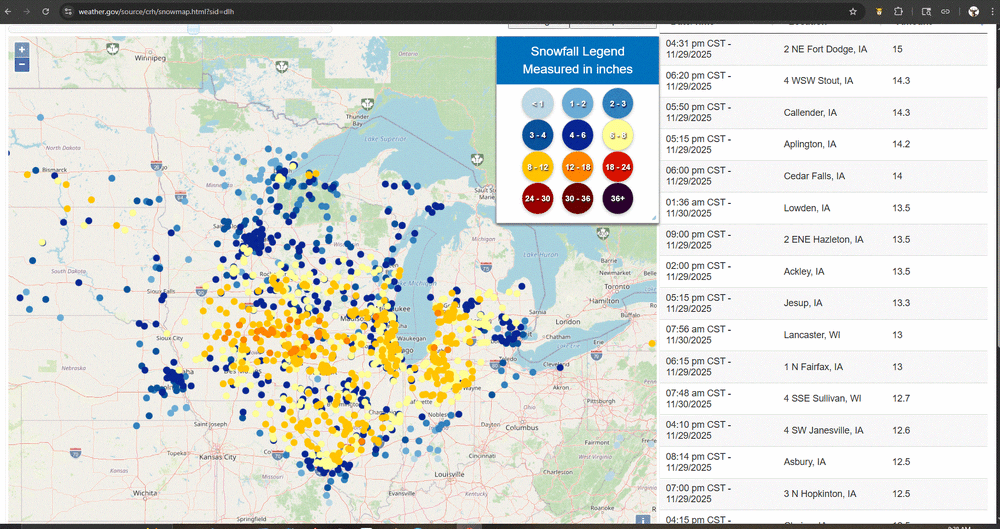This screenshot has height=529, width=1000.
Task: Zoom out the snowfall map
Action: 22,64
